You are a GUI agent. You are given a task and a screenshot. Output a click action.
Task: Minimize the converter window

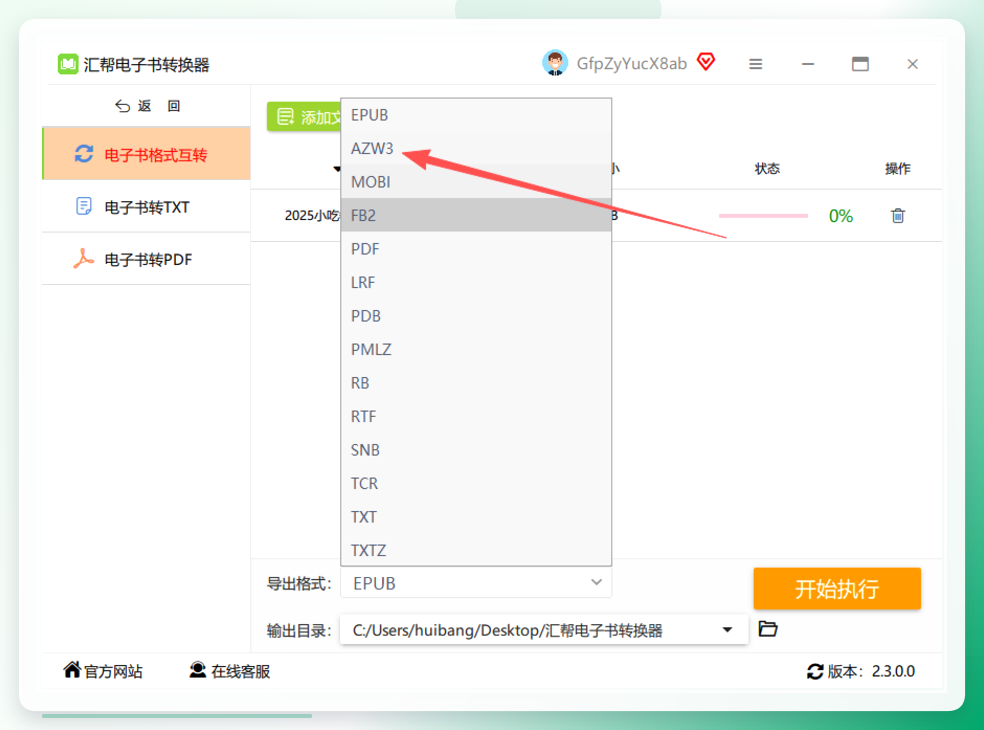(808, 64)
